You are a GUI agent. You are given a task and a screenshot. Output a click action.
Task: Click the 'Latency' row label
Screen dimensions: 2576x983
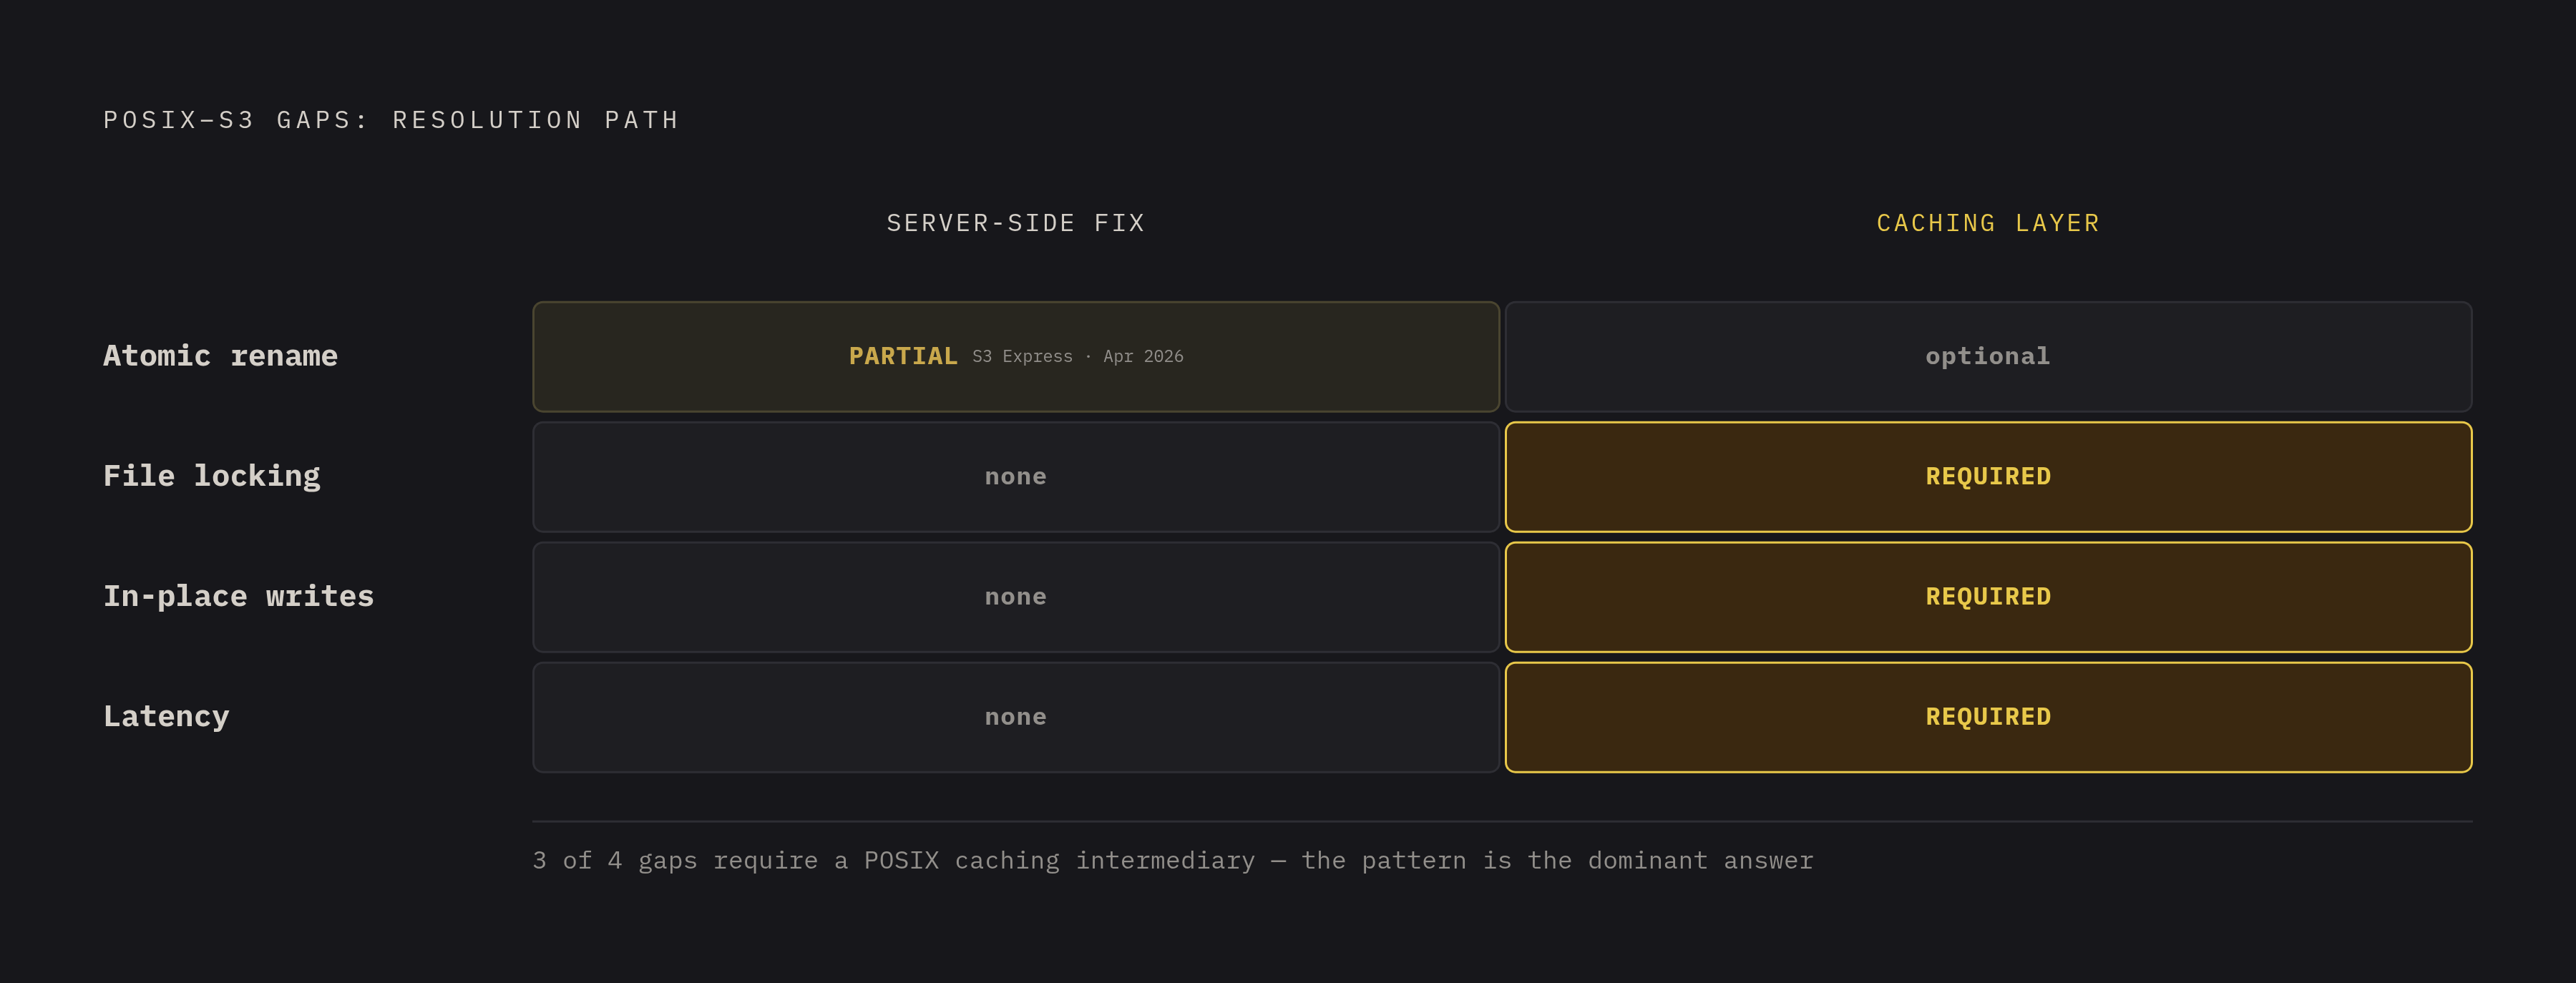[x=166, y=716]
